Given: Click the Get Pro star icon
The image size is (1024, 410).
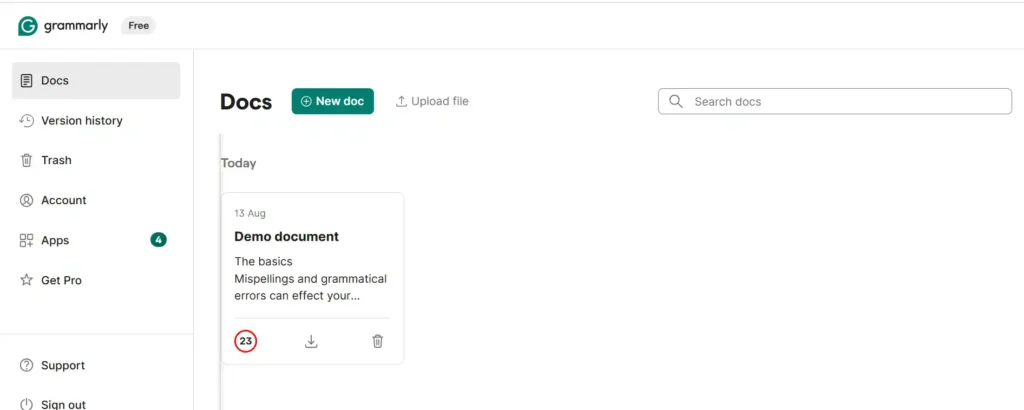Looking at the screenshot, I should [26, 280].
